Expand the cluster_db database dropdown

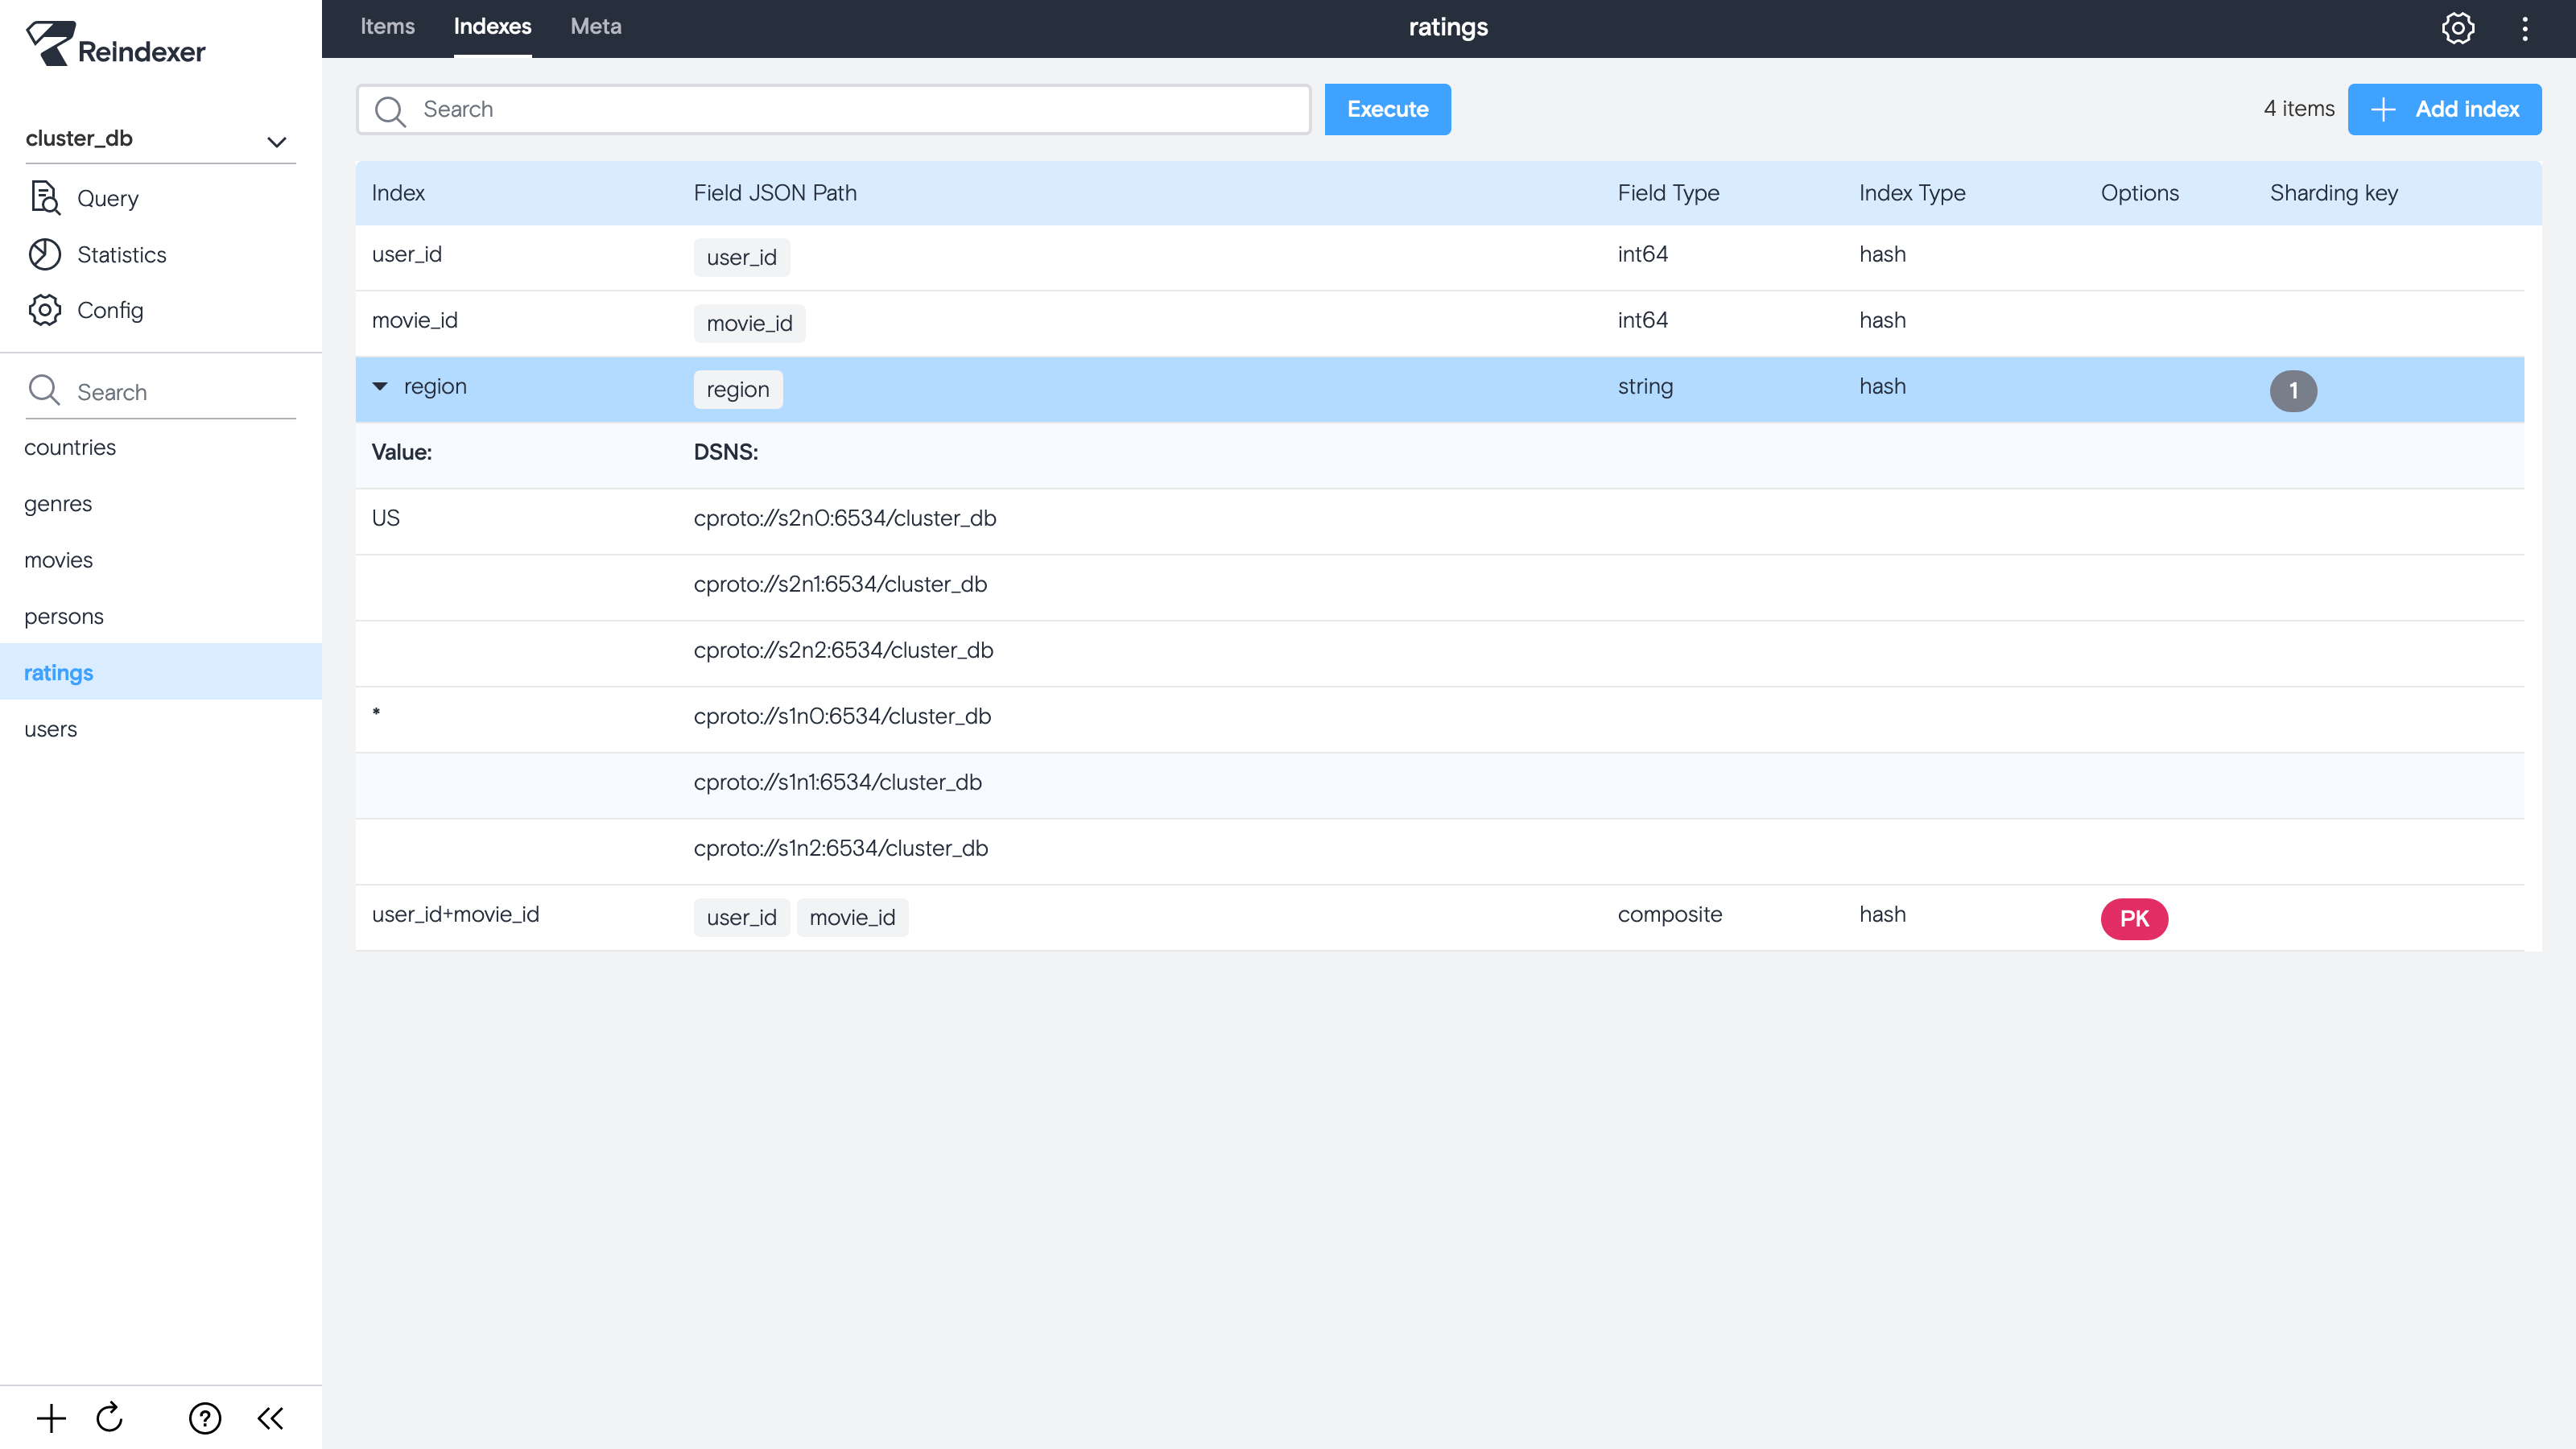point(276,141)
